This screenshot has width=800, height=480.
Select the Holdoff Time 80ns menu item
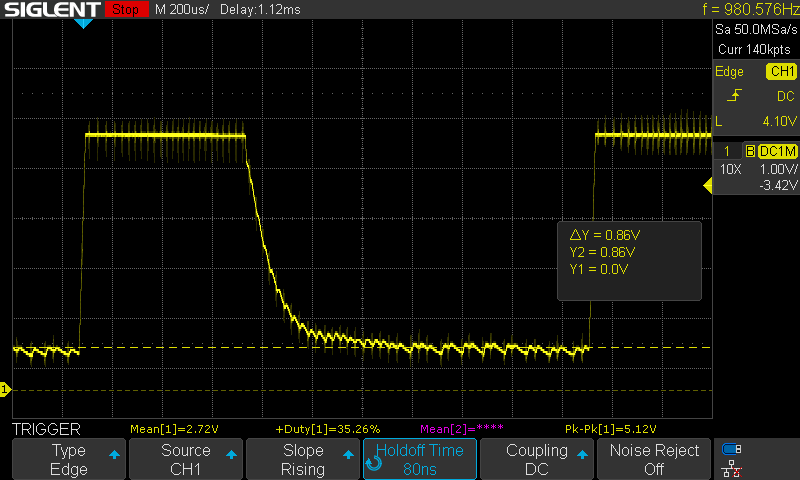(x=420, y=459)
